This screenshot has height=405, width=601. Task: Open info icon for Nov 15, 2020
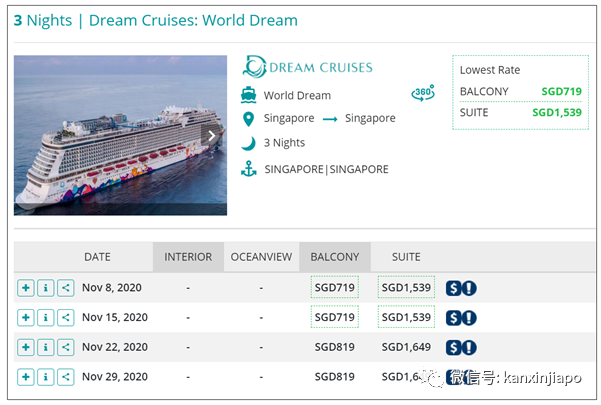pyautogui.click(x=45, y=317)
